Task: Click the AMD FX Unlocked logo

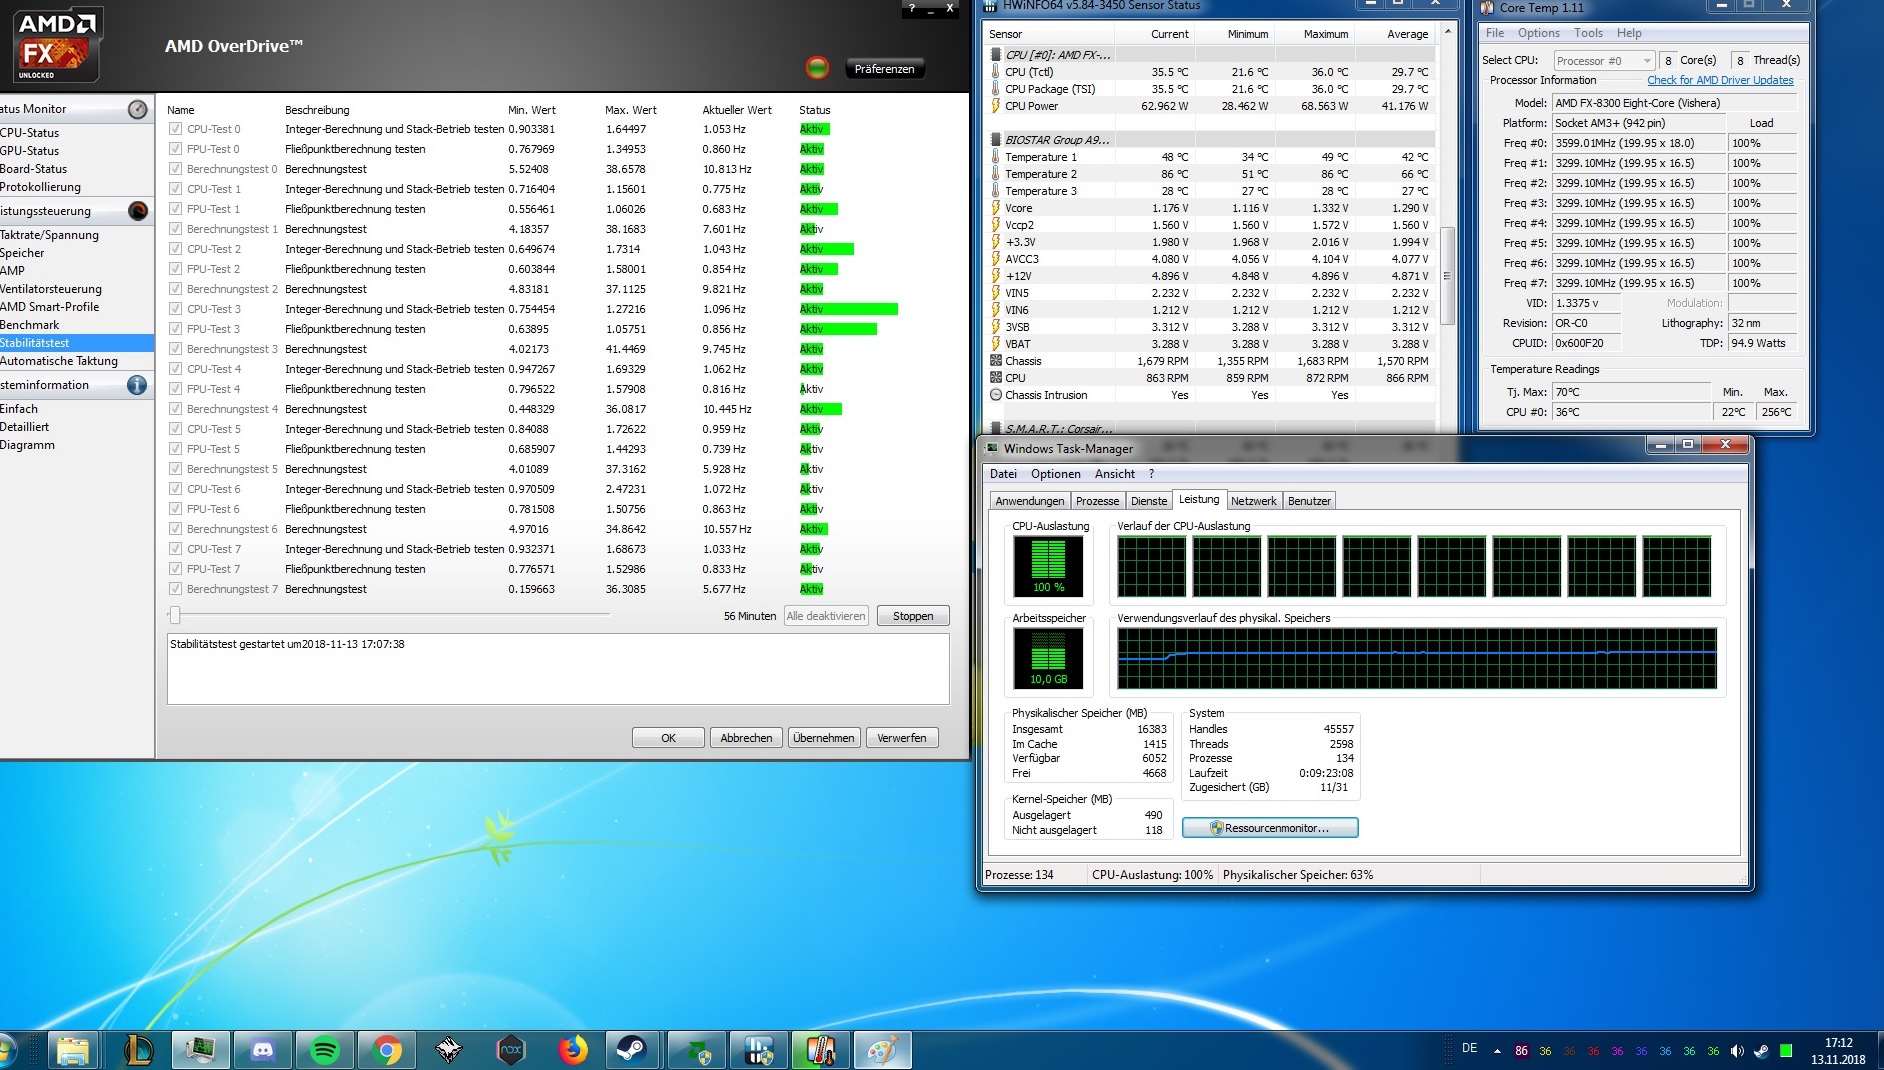Action: [x=57, y=45]
